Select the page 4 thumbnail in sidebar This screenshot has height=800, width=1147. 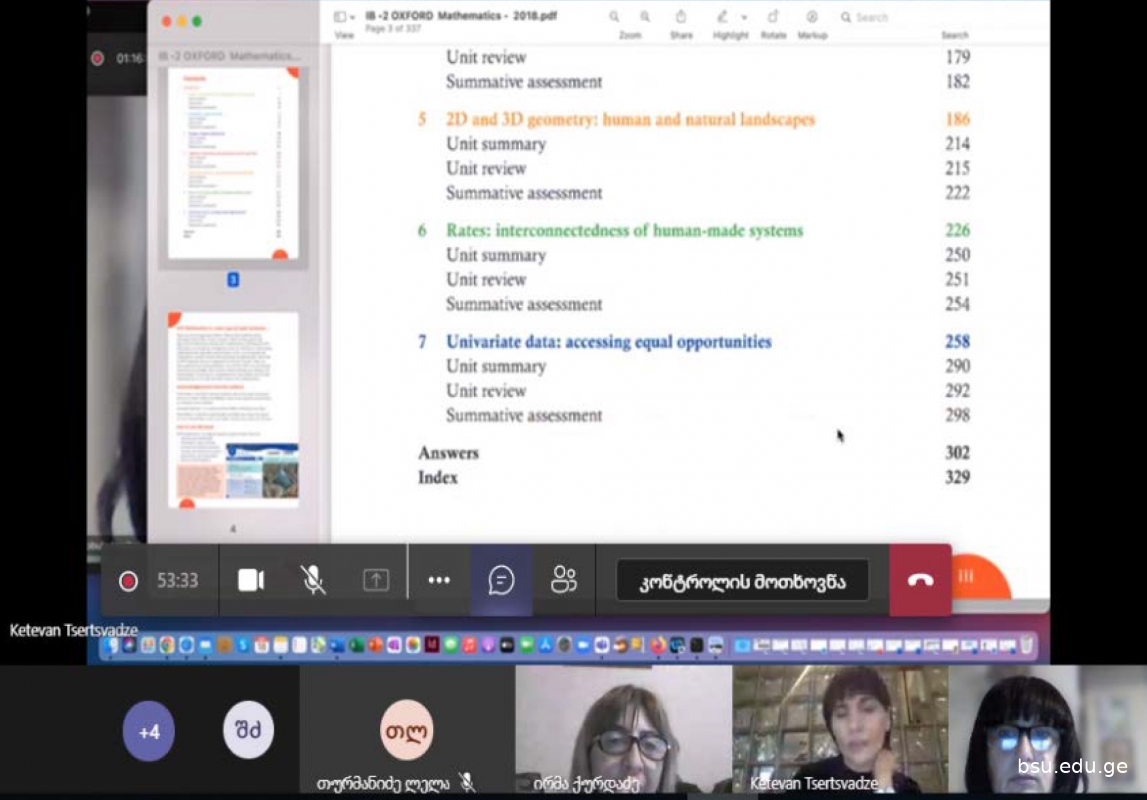click(x=233, y=410)
